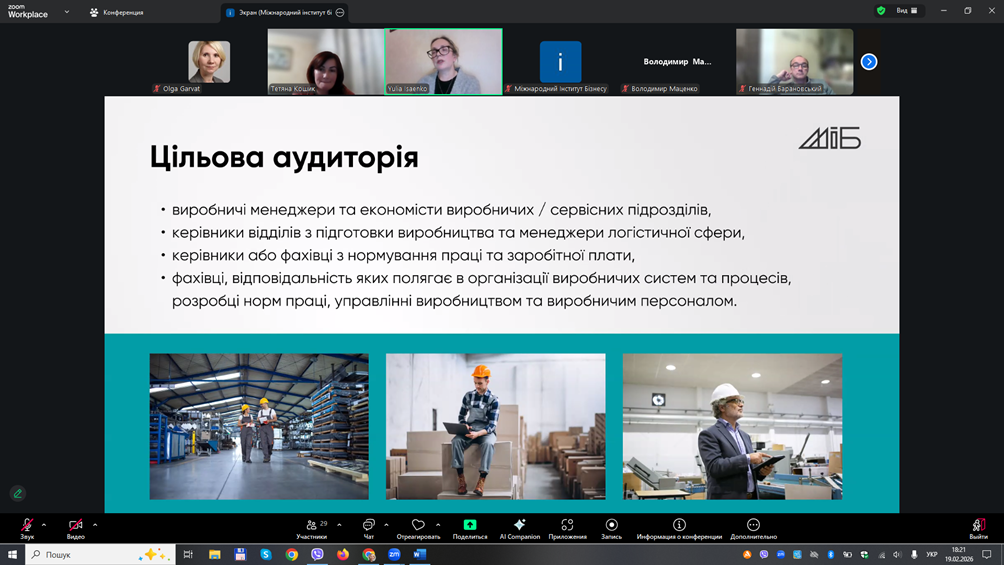Show Информация о конференции info
Image resolution: width=1004 pixels, height=565 pixels.
point(679,526)
